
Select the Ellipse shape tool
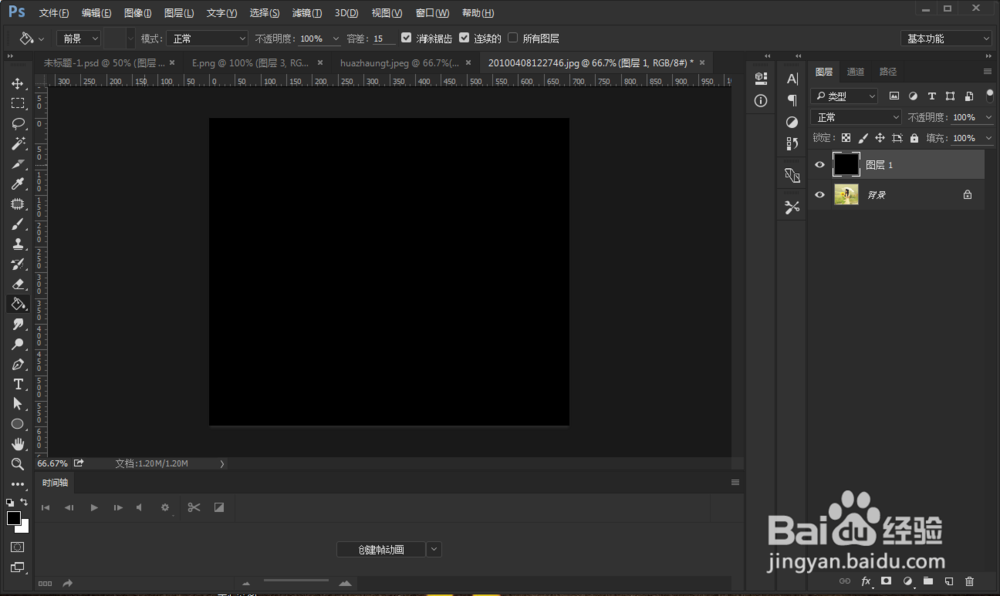click(x=18, y=424)
